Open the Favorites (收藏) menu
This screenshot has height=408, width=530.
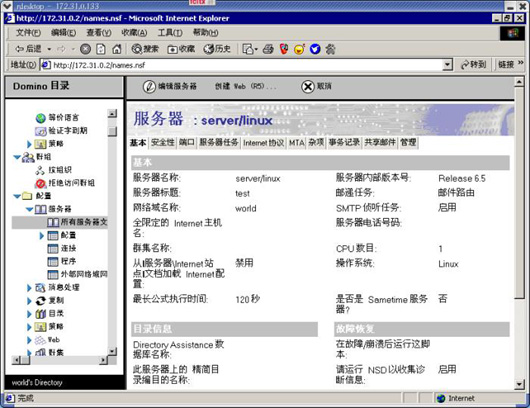(x=134, y=33)
